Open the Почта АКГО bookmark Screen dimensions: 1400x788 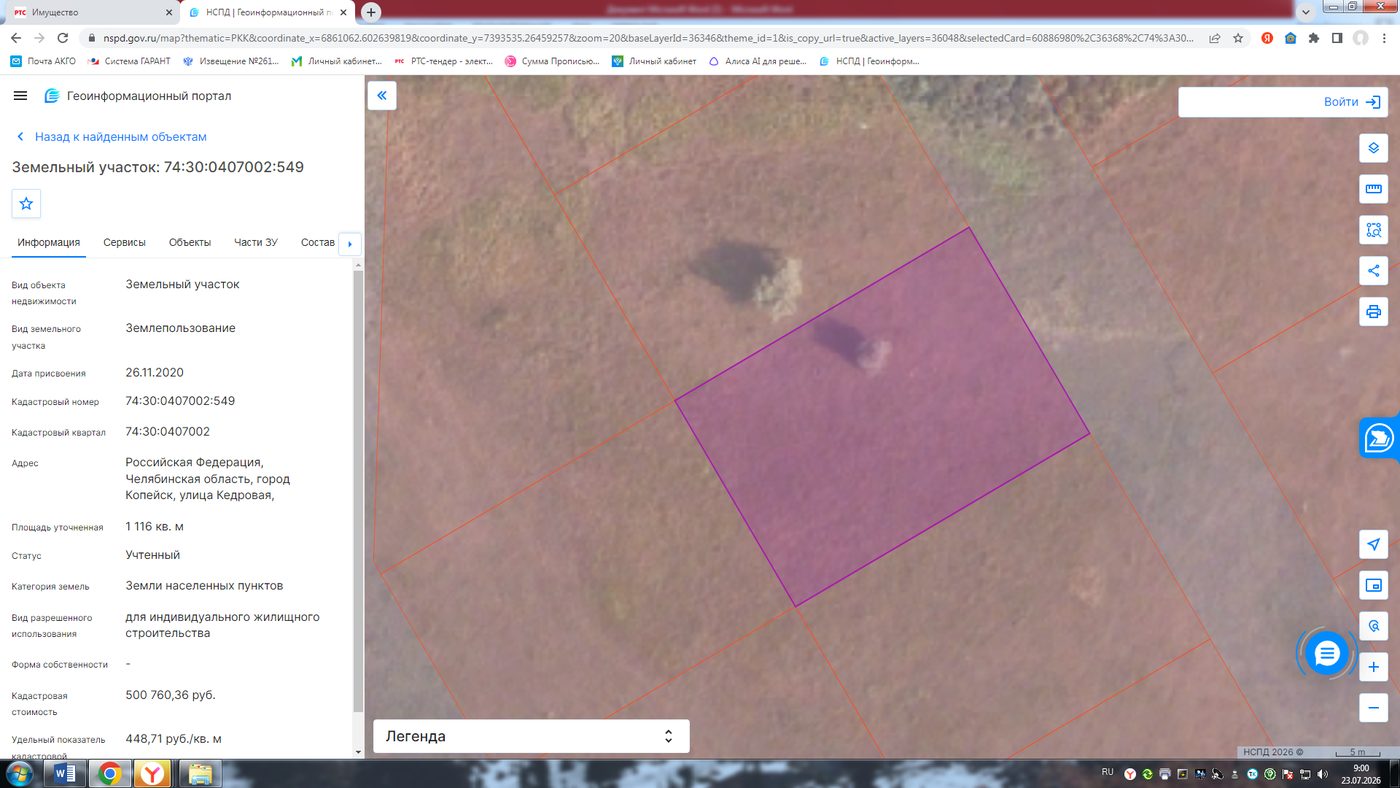coord(42,61)
